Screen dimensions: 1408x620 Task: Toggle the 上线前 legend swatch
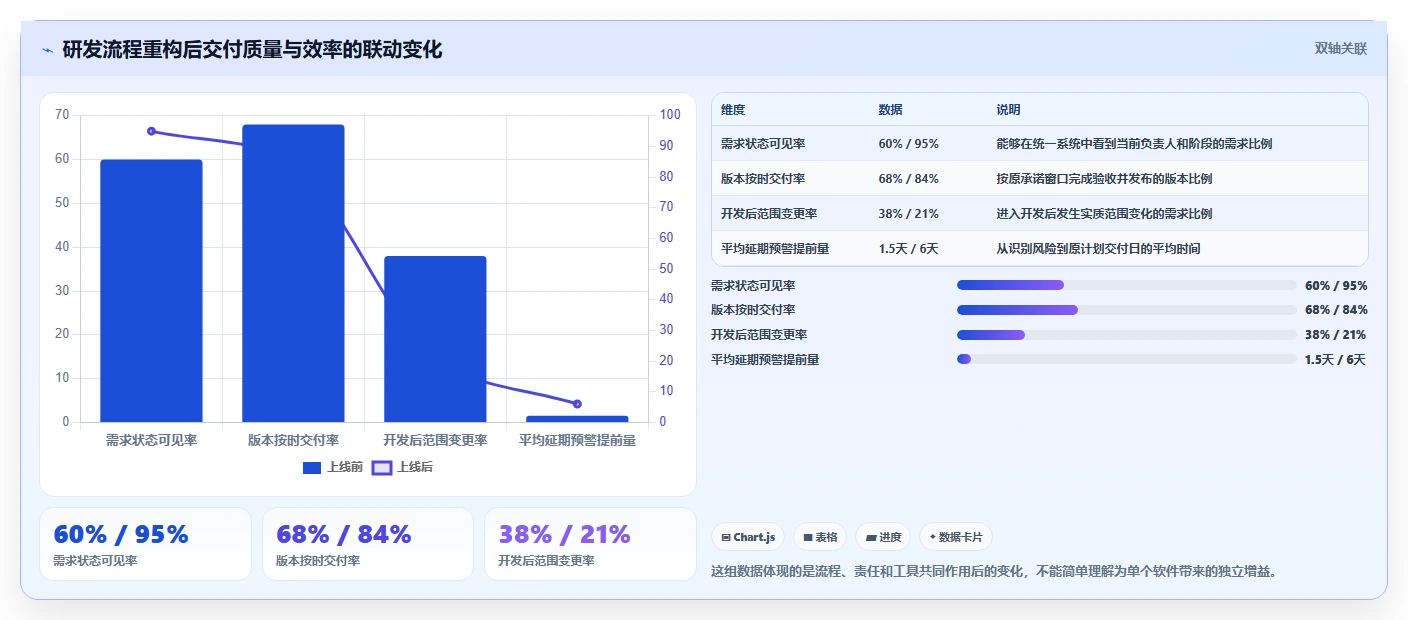pyautogui.click(x=311, y=467)
